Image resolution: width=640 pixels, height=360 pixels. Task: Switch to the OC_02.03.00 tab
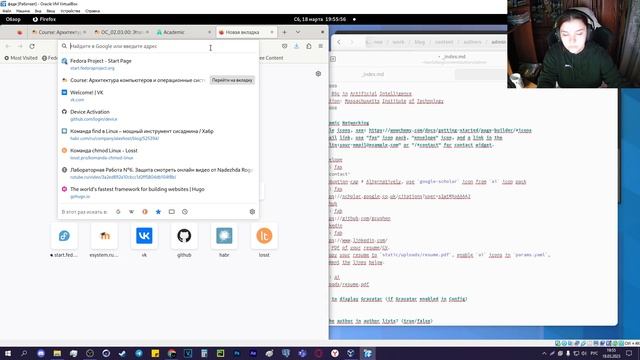pos(121,32)
